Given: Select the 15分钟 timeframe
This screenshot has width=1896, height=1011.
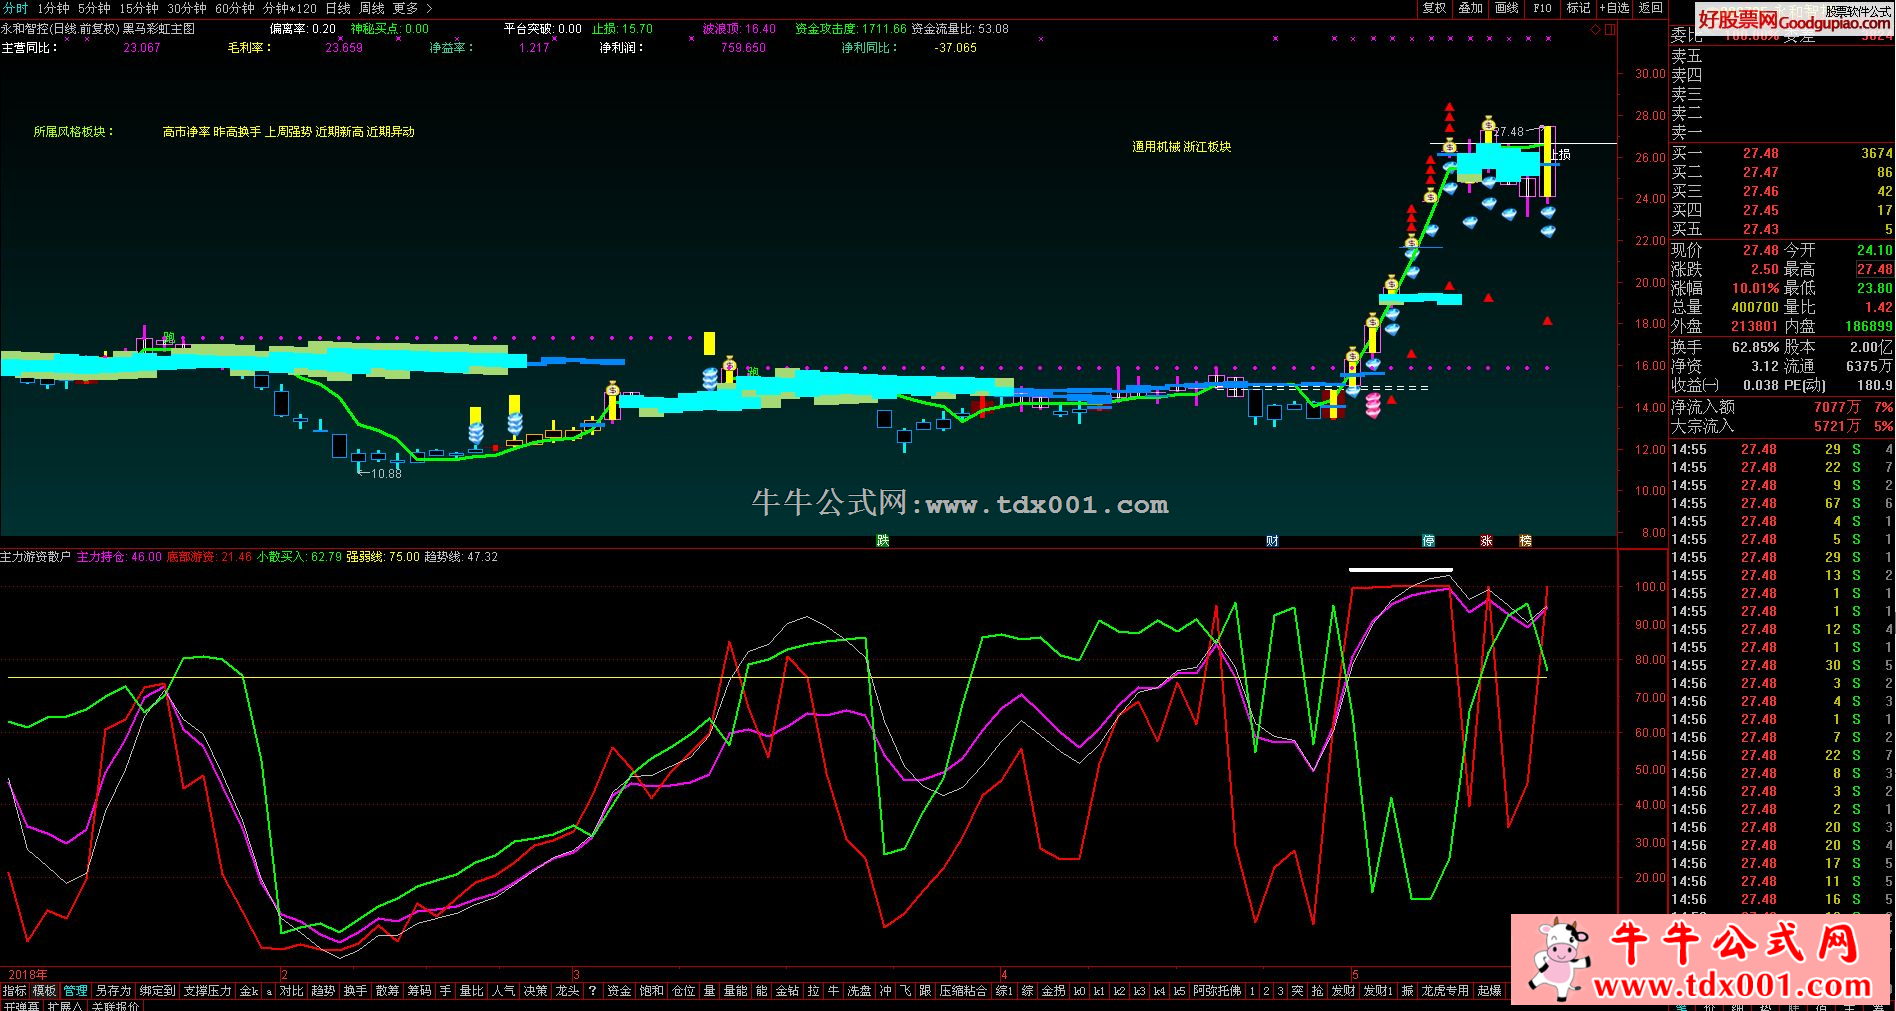Looking at the screenshot, I should [x=139, y=8].
